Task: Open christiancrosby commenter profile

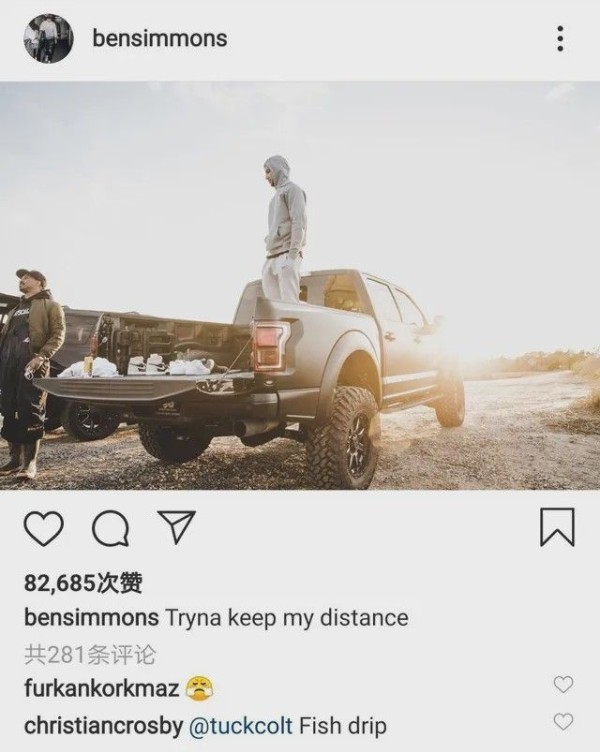Action: (104, 726)
